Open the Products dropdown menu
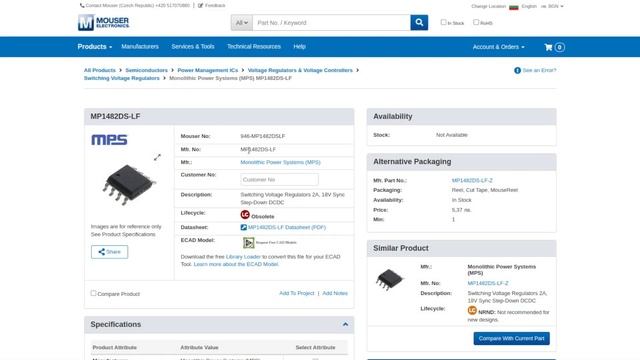The image size is (640, 360). (95, 47)
